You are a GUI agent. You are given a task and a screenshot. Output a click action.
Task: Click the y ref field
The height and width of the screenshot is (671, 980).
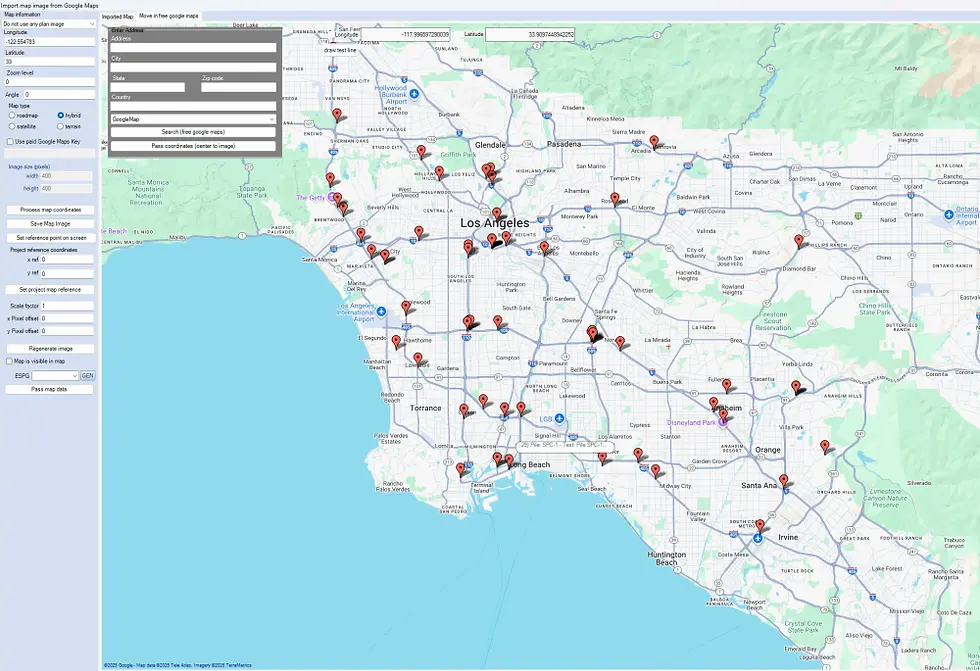point(67,274)
